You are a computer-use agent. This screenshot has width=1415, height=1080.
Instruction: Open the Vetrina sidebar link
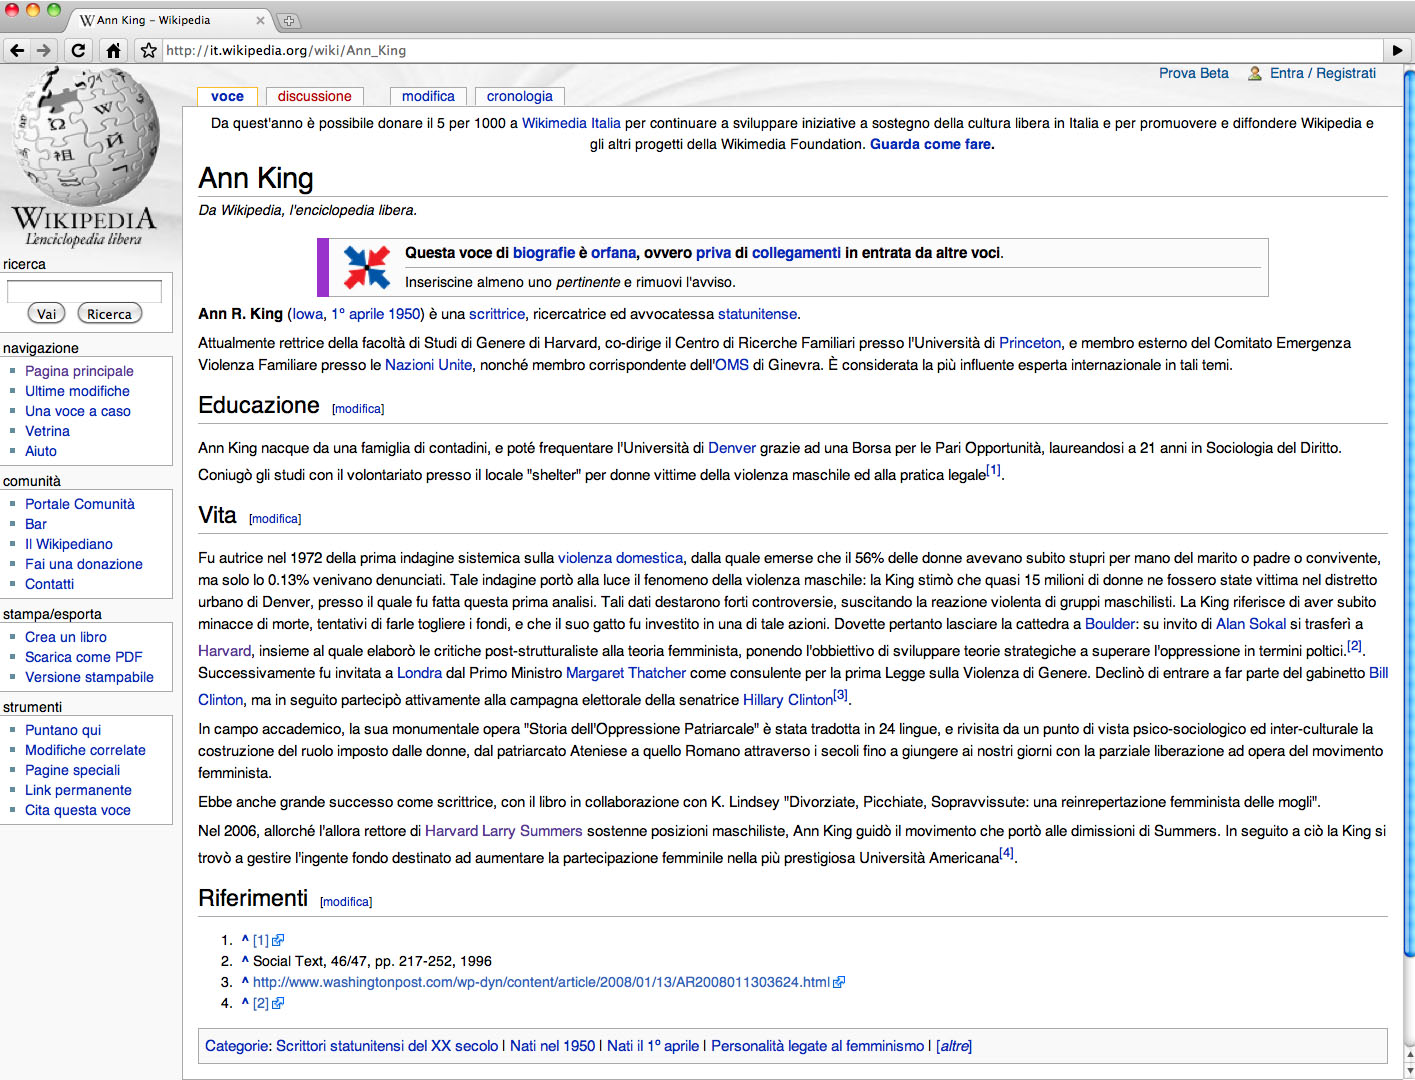click(x=47, y=431)
